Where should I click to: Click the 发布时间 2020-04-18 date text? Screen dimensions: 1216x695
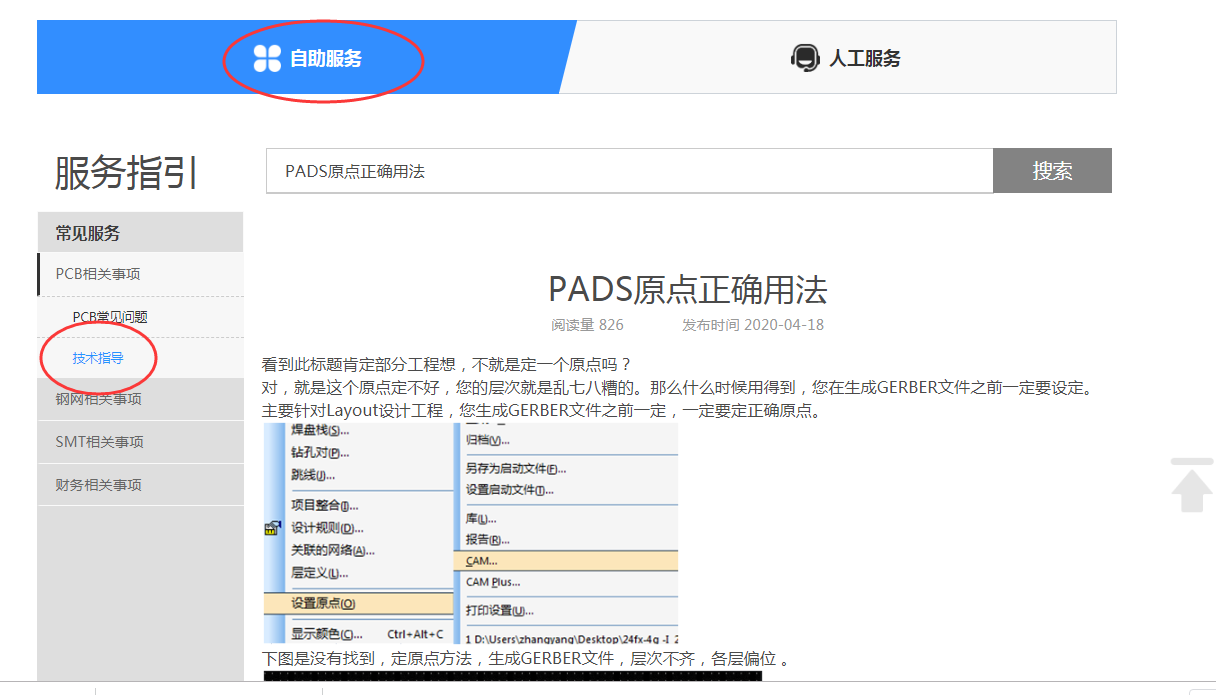(x=752, y=325)
